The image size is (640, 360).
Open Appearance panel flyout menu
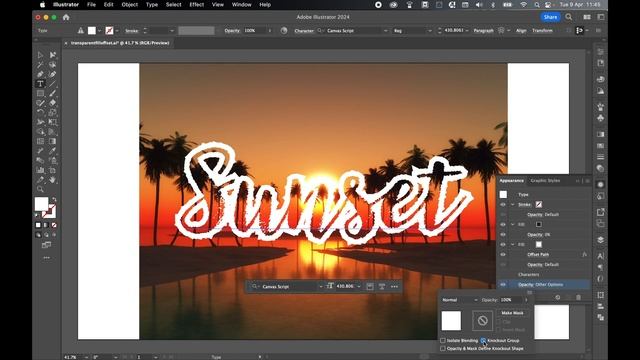(x=587, y=180)
